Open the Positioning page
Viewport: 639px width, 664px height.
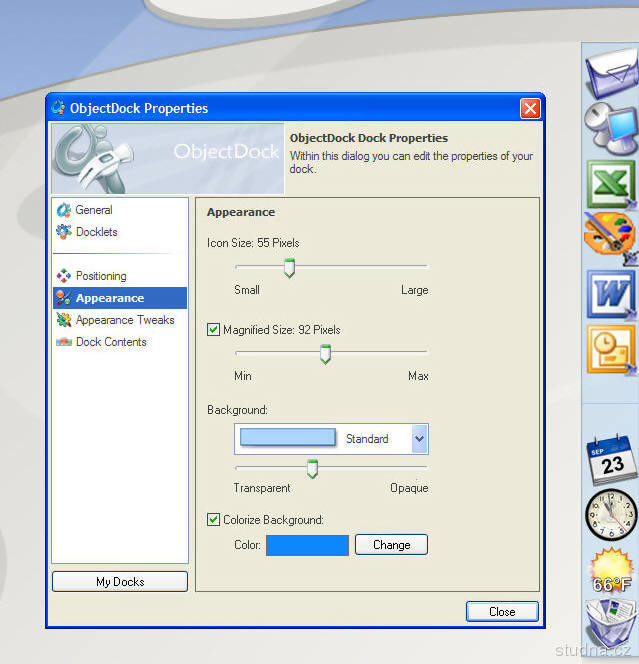(x=101, y=276)
